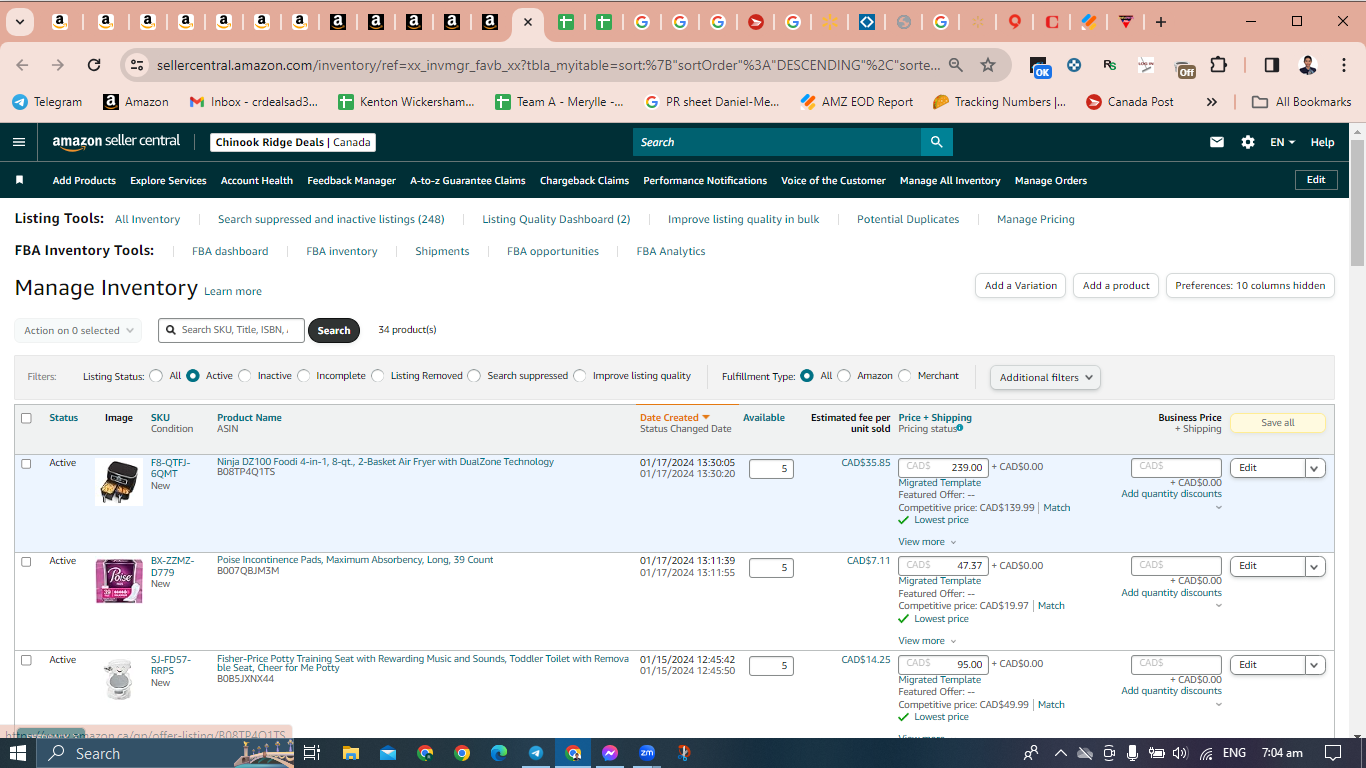Open Manage All Inventory in the nav bar
Image resolution: width=1366 pixels, height=768 pixels.
[x=950, y=181]
